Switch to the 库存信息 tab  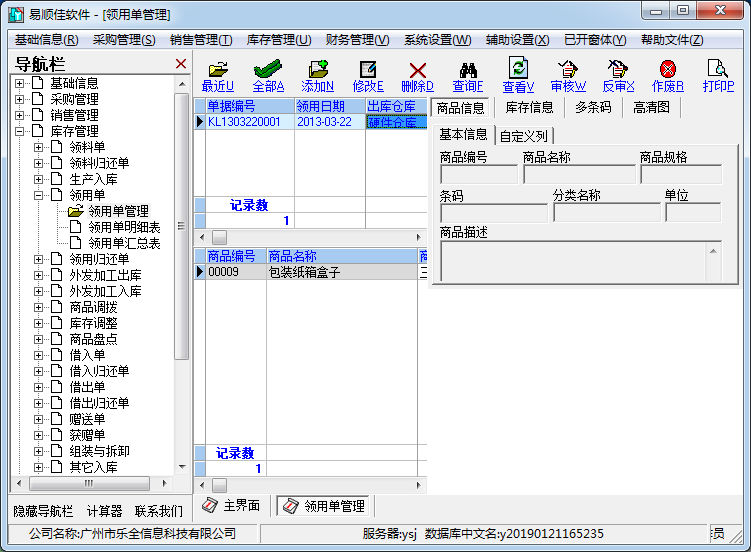(529, 107)
